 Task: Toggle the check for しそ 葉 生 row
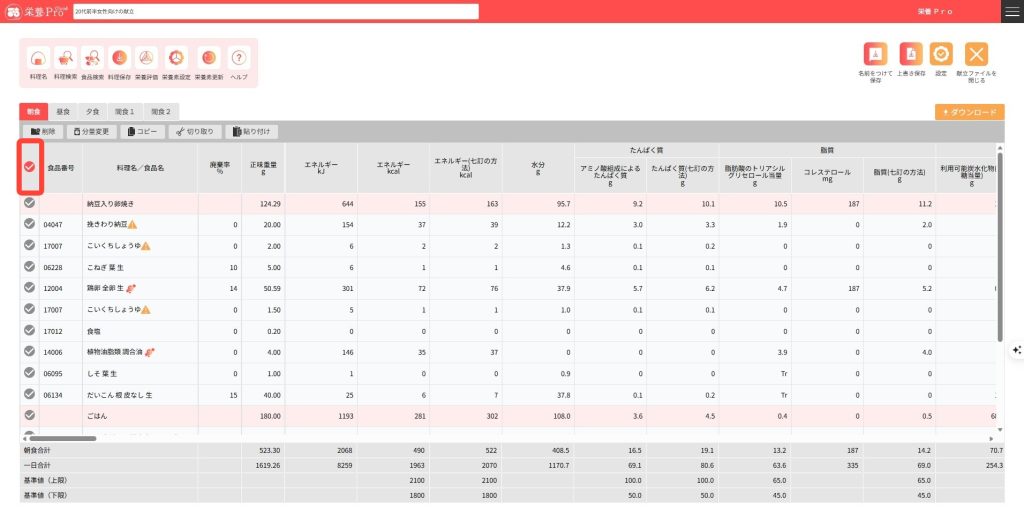pyautogui.click(x=29, y=373)
